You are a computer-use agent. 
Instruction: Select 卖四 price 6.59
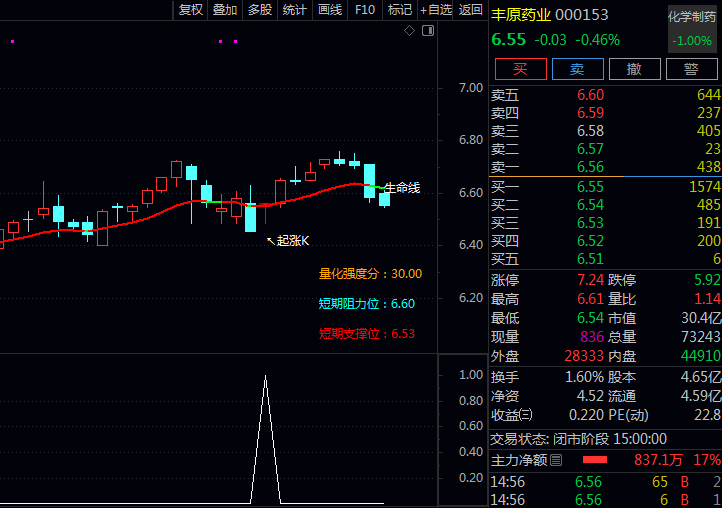(590, 113)
